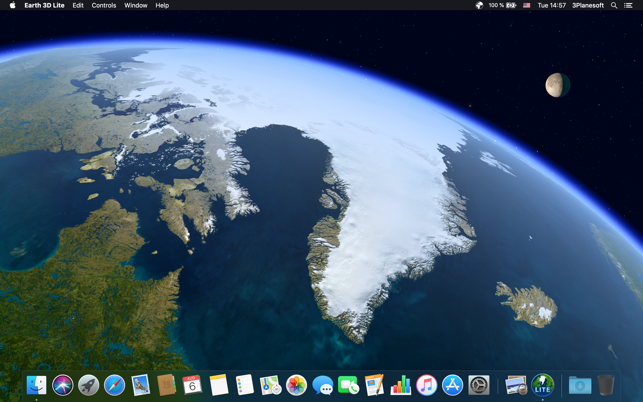The image size is (643, 402).
Task: Click the 3Planesoft user name
Action: click(588, 5)
